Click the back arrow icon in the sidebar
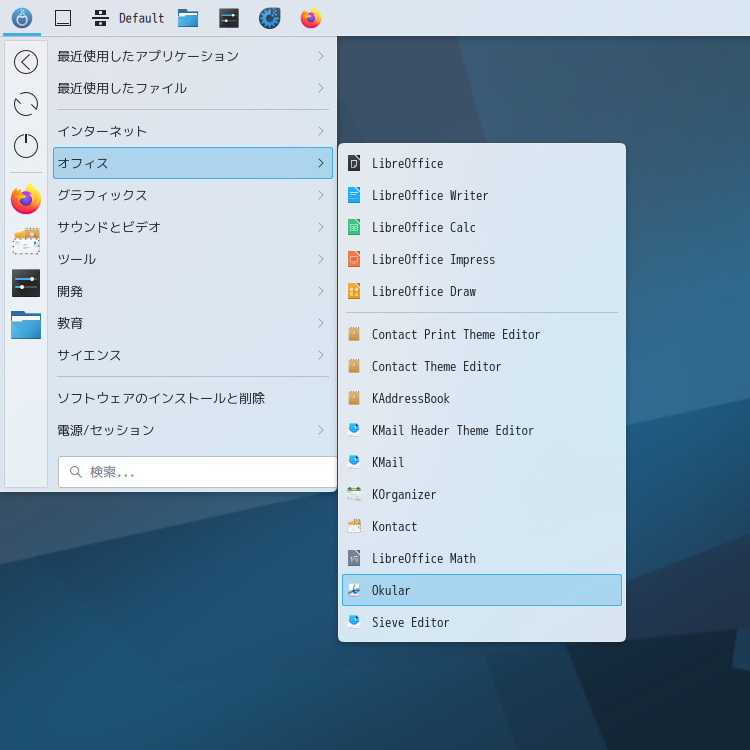The image size is (750, 750). pos(26,62)
